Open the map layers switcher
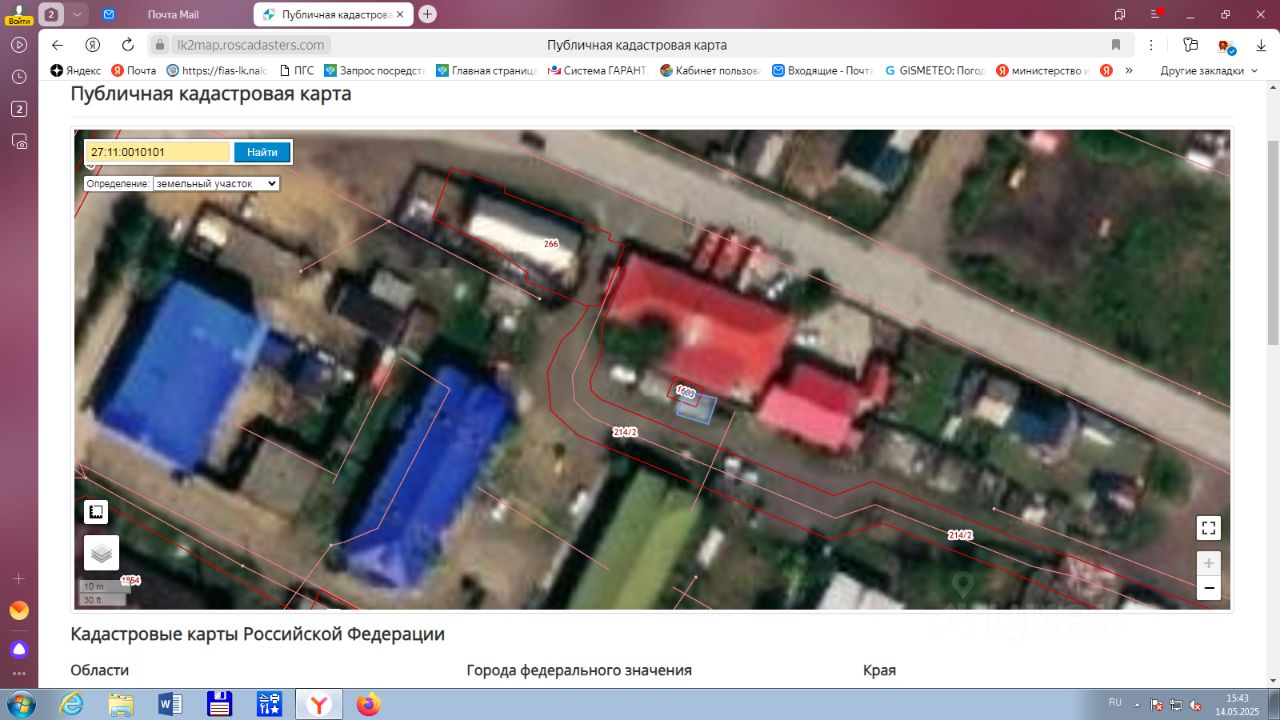The height and width of the screenshot is (720, 1280). [x=101, y=552]
